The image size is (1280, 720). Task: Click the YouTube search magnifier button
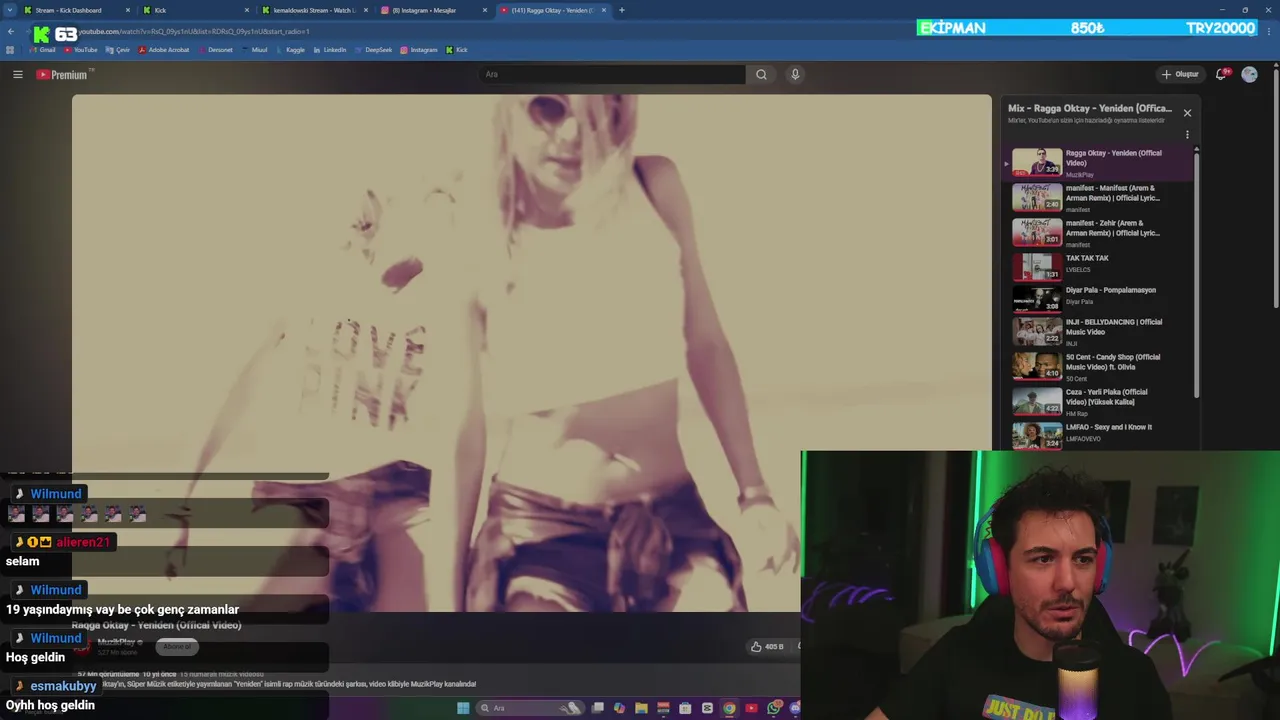[x=761, y=74]
